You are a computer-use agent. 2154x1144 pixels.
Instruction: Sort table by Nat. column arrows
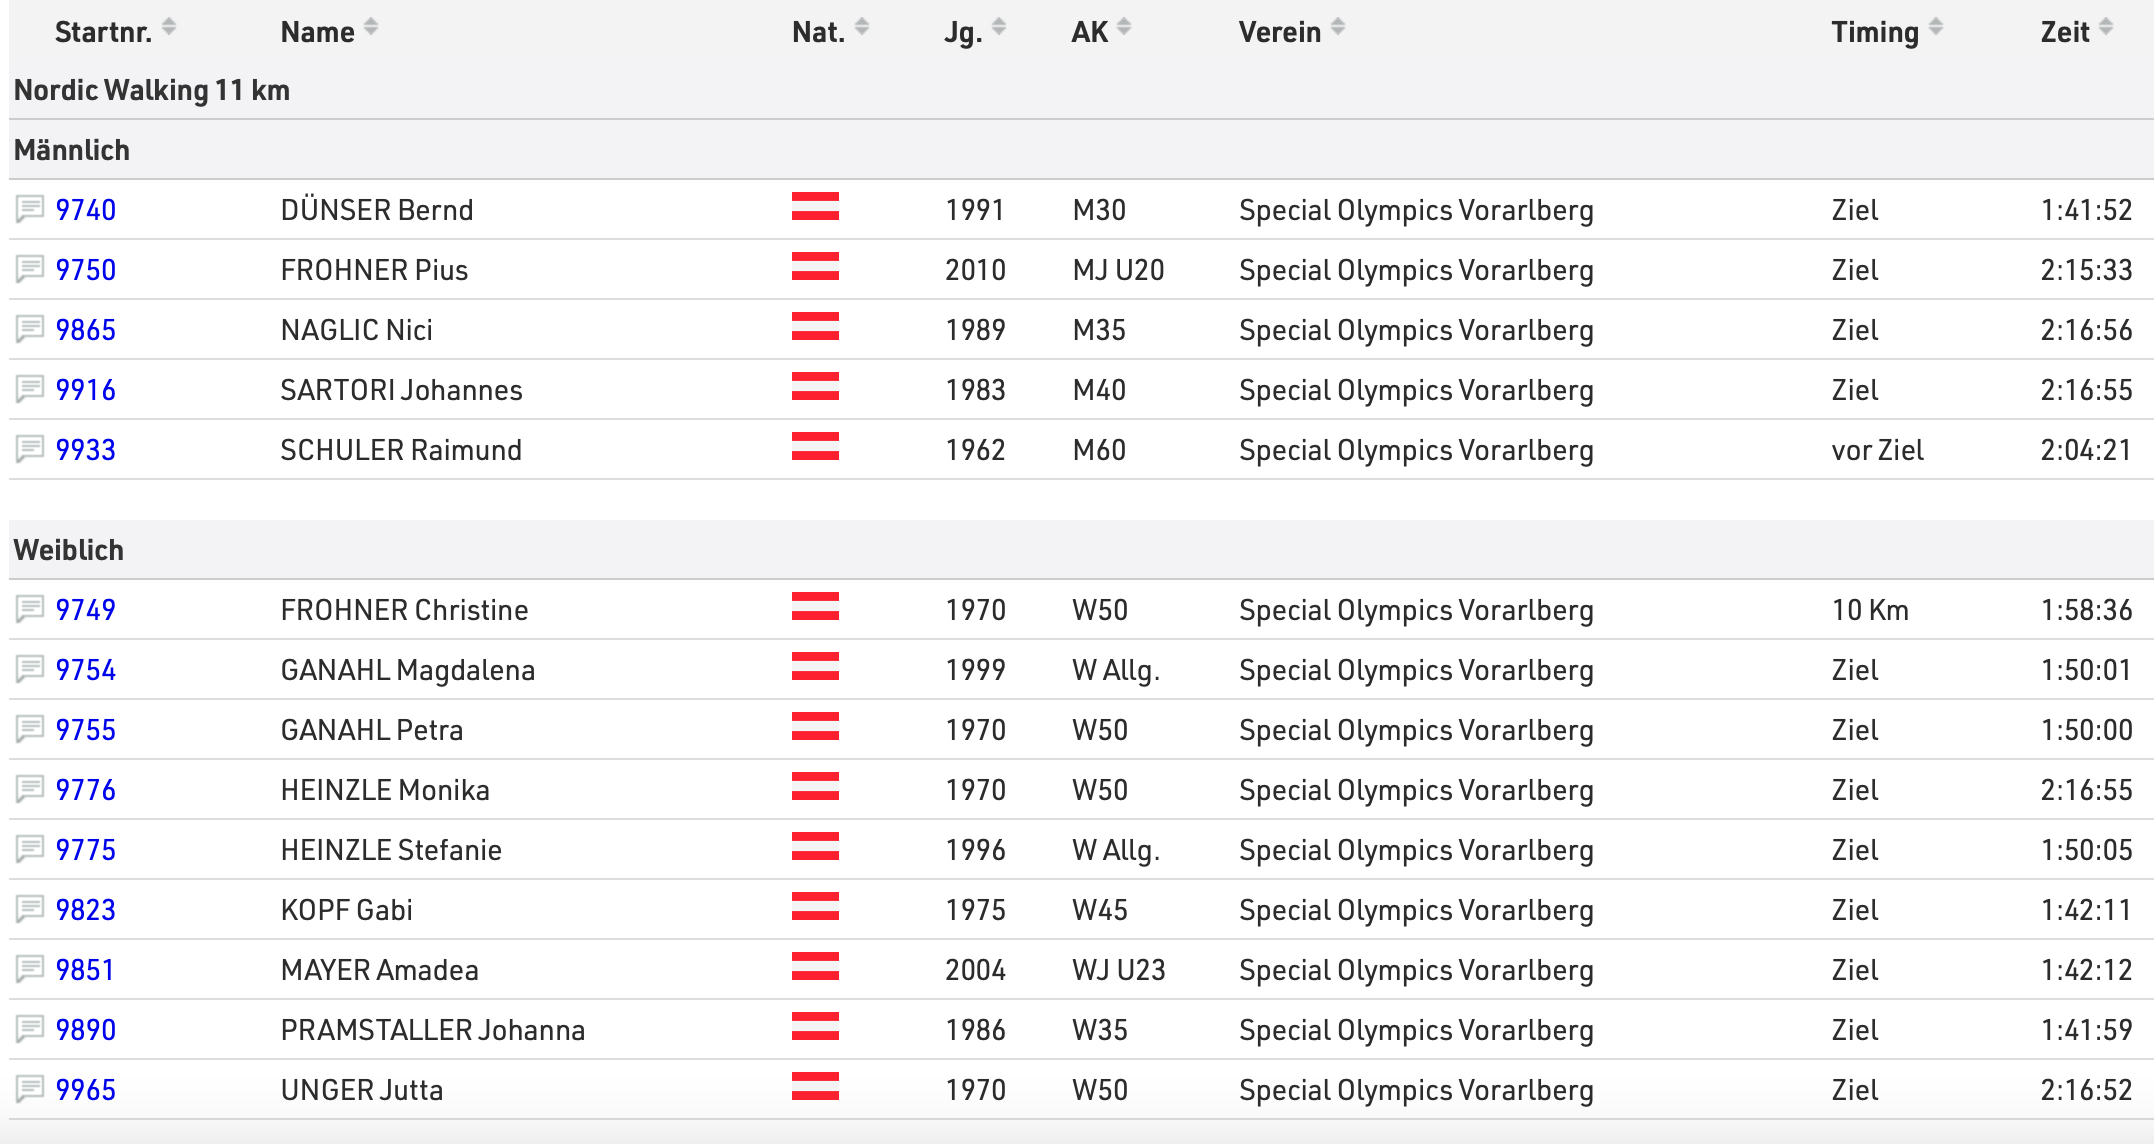click(862, 27)
